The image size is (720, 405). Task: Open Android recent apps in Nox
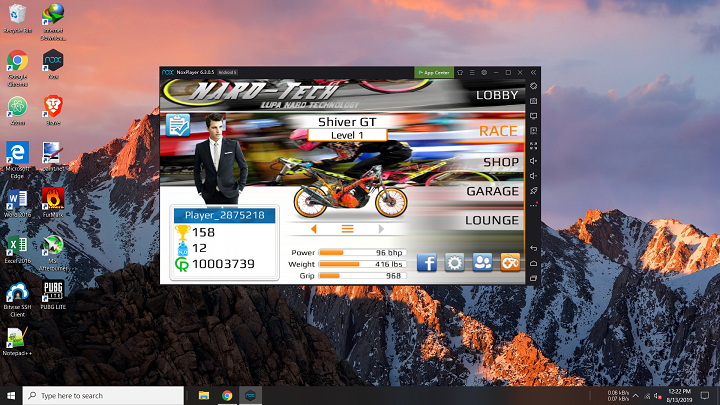click(x=533, y=278)
